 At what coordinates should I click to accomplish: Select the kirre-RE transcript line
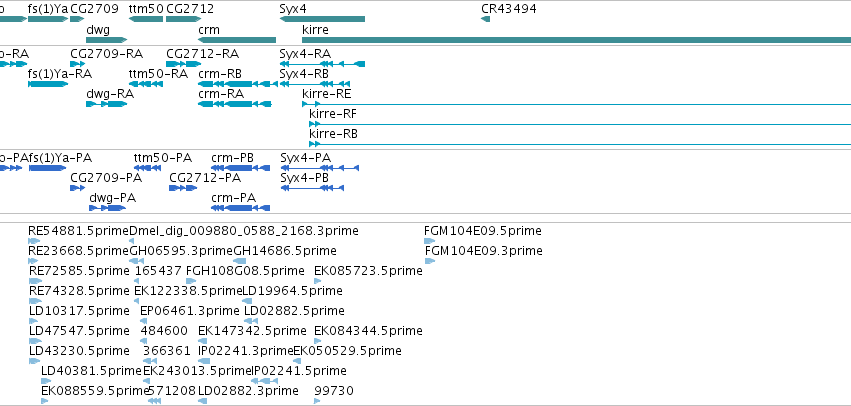coord(576,104)
